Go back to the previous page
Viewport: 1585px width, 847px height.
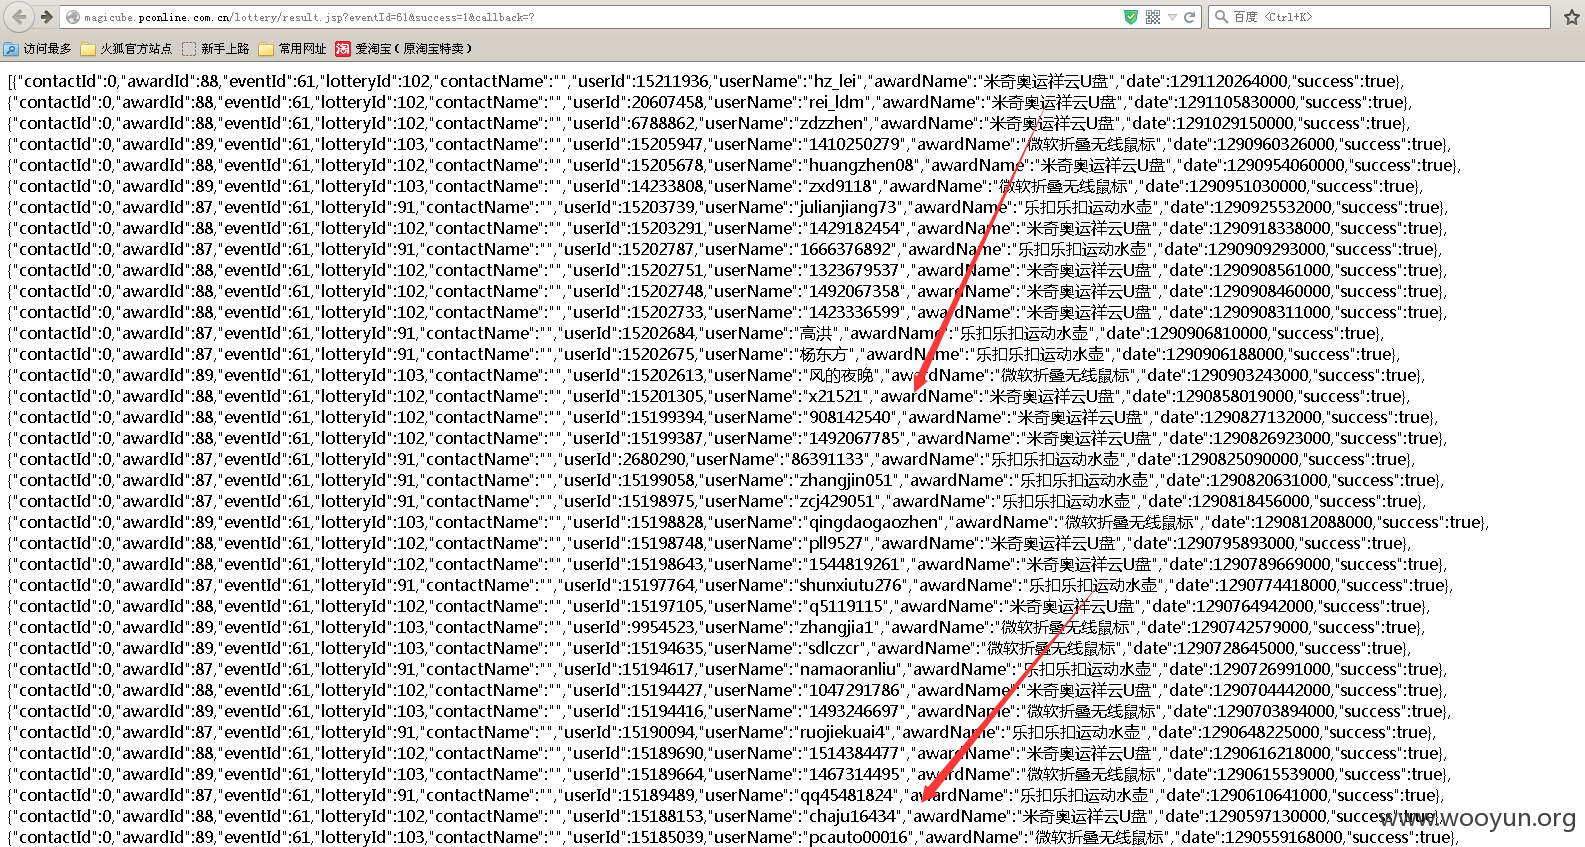click(19, 16)
